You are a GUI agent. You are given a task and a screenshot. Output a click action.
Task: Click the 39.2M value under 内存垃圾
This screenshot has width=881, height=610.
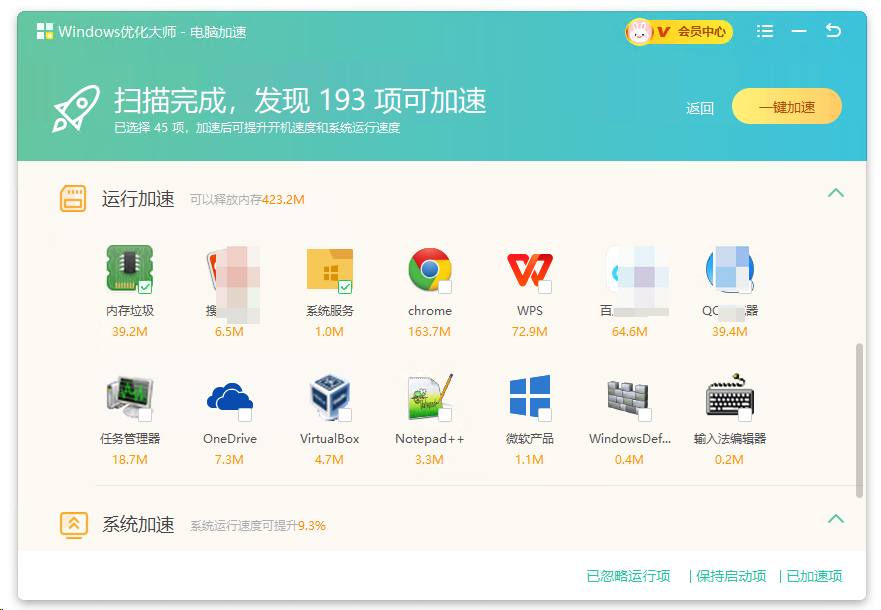point(130,332)
